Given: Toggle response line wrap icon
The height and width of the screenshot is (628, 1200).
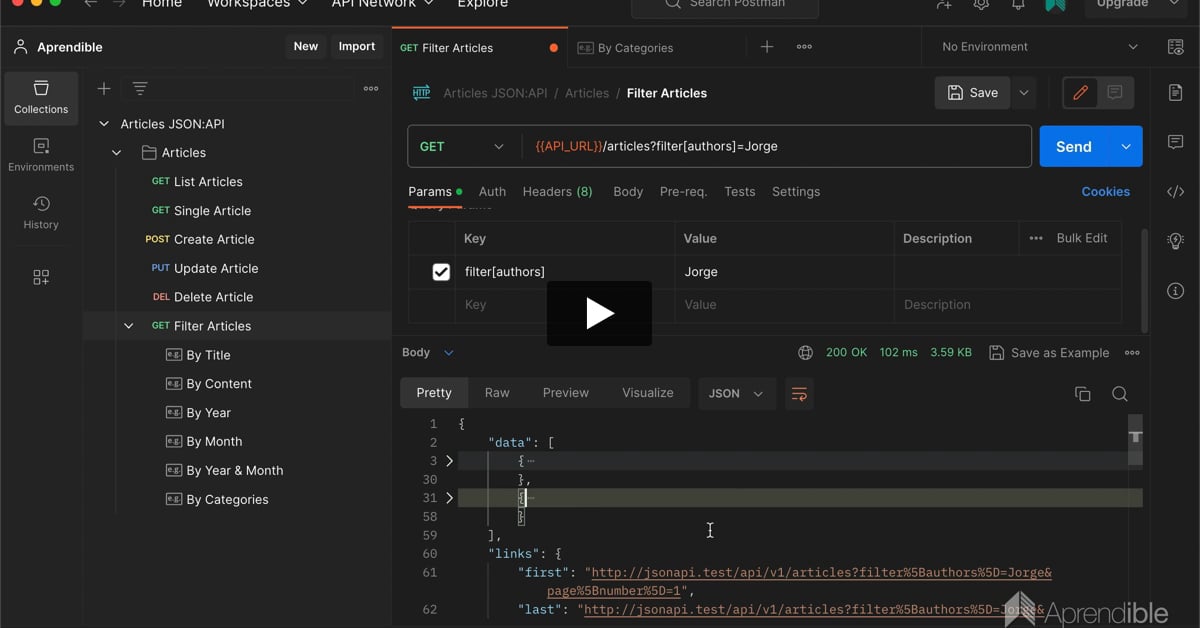Looking at the screenshot, I should tap(799, 394).
